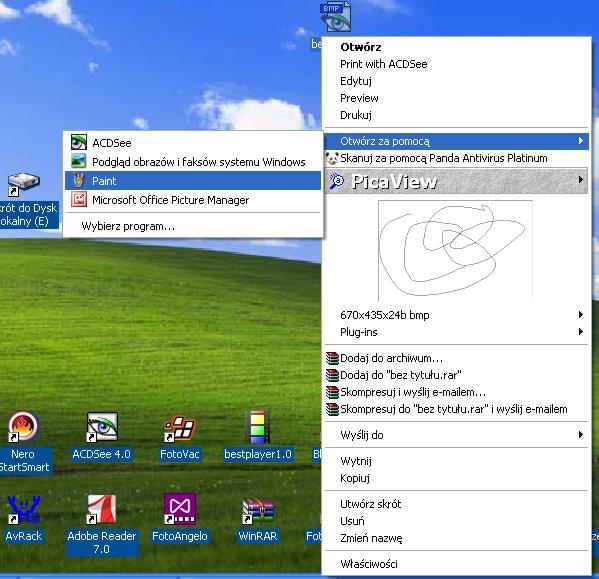Select Otwórz za pomocą entry
Screen dimensions: 599x579
(x=456, y=141)
